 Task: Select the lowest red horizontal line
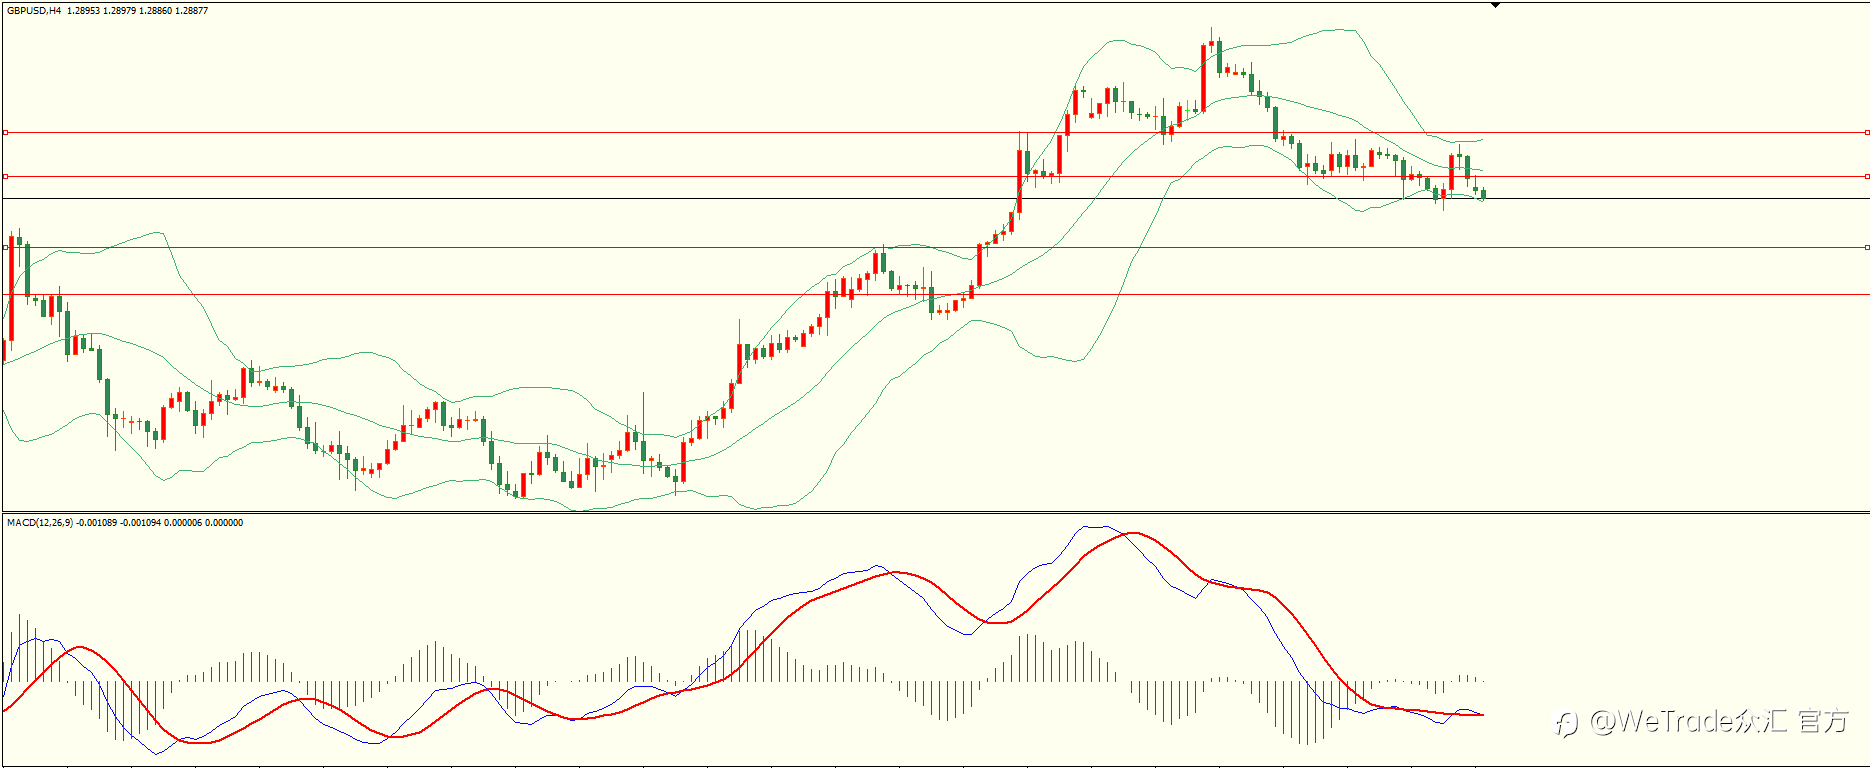coord(936,294)
